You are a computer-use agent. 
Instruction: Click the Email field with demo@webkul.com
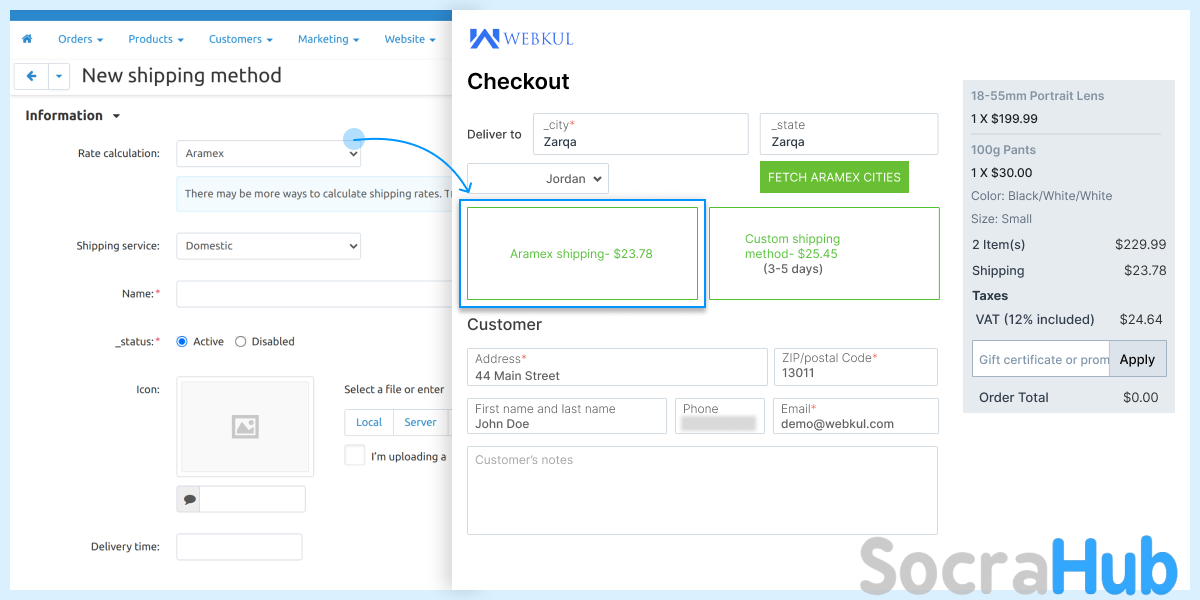click(x=856, y=416)
